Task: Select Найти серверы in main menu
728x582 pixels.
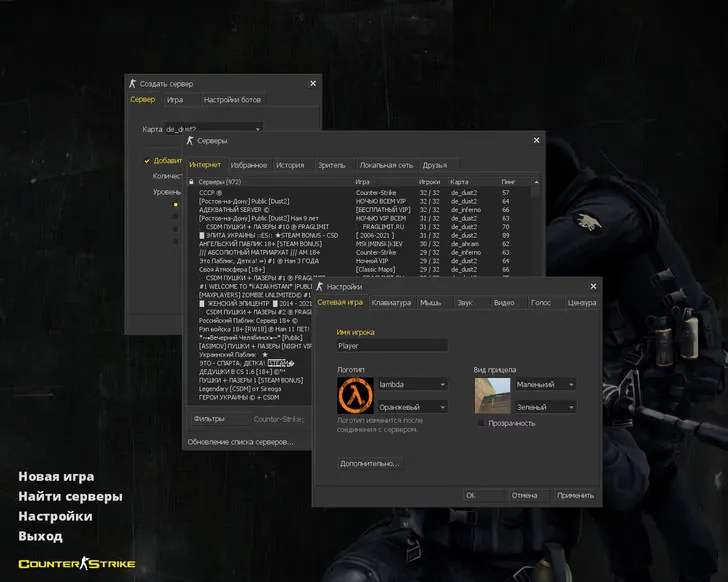Action: click(x=70, y=497)
